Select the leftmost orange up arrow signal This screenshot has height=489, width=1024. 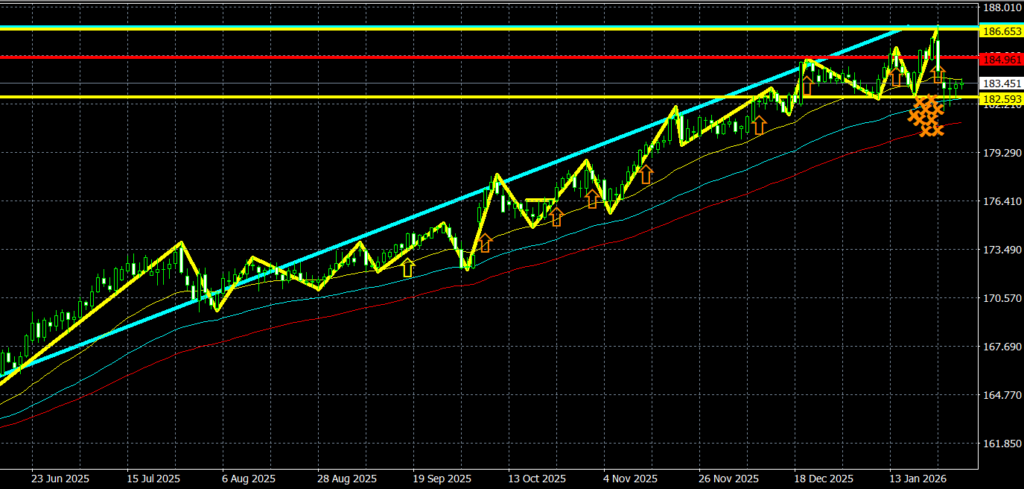[486, 242]
